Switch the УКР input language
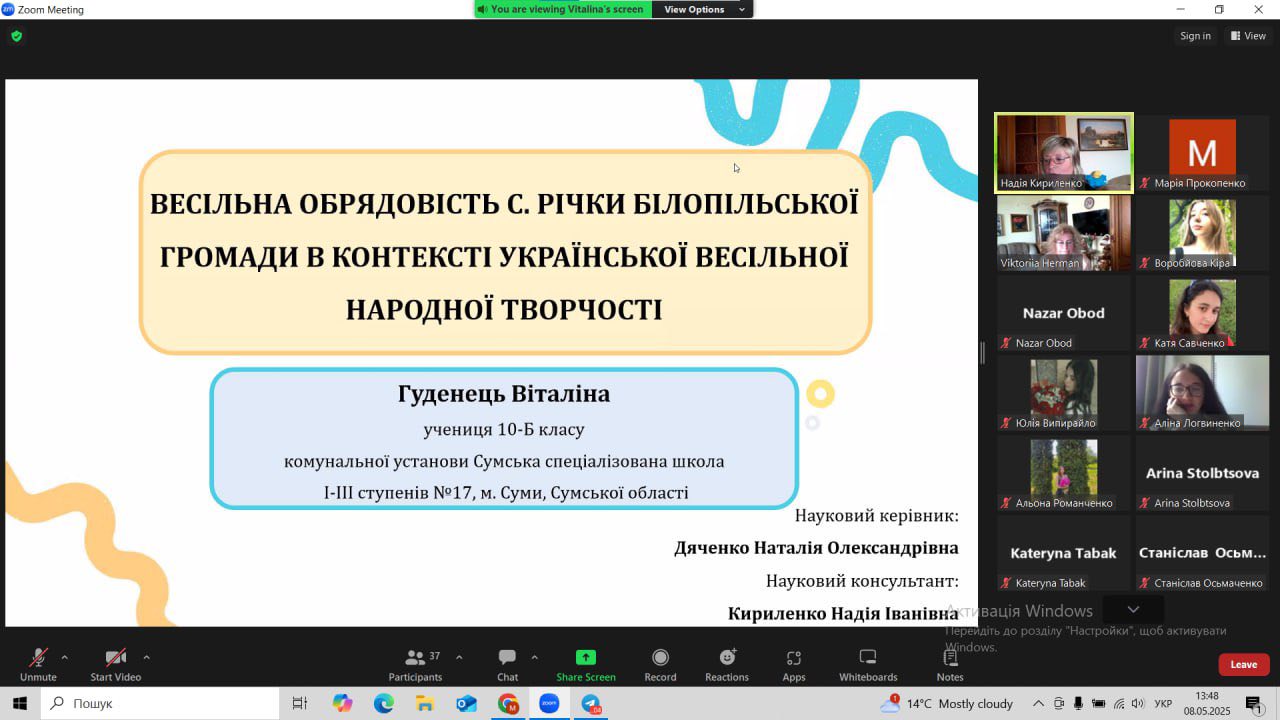1280x720 pixels. [1163, 704]
